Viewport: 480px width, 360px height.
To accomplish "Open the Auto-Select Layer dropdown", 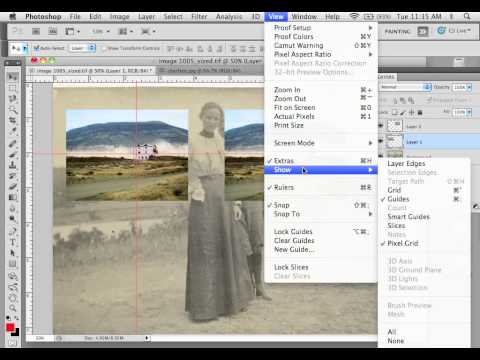I will click(x=83, y=48).
